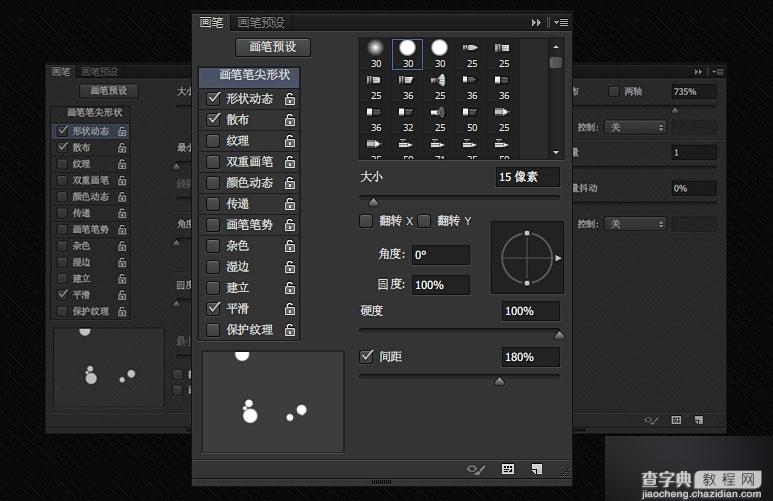The width and height of the screenshot is (773, 501).
Task: Enable the 翻转 X checkbox
Action: click(366, 220)
